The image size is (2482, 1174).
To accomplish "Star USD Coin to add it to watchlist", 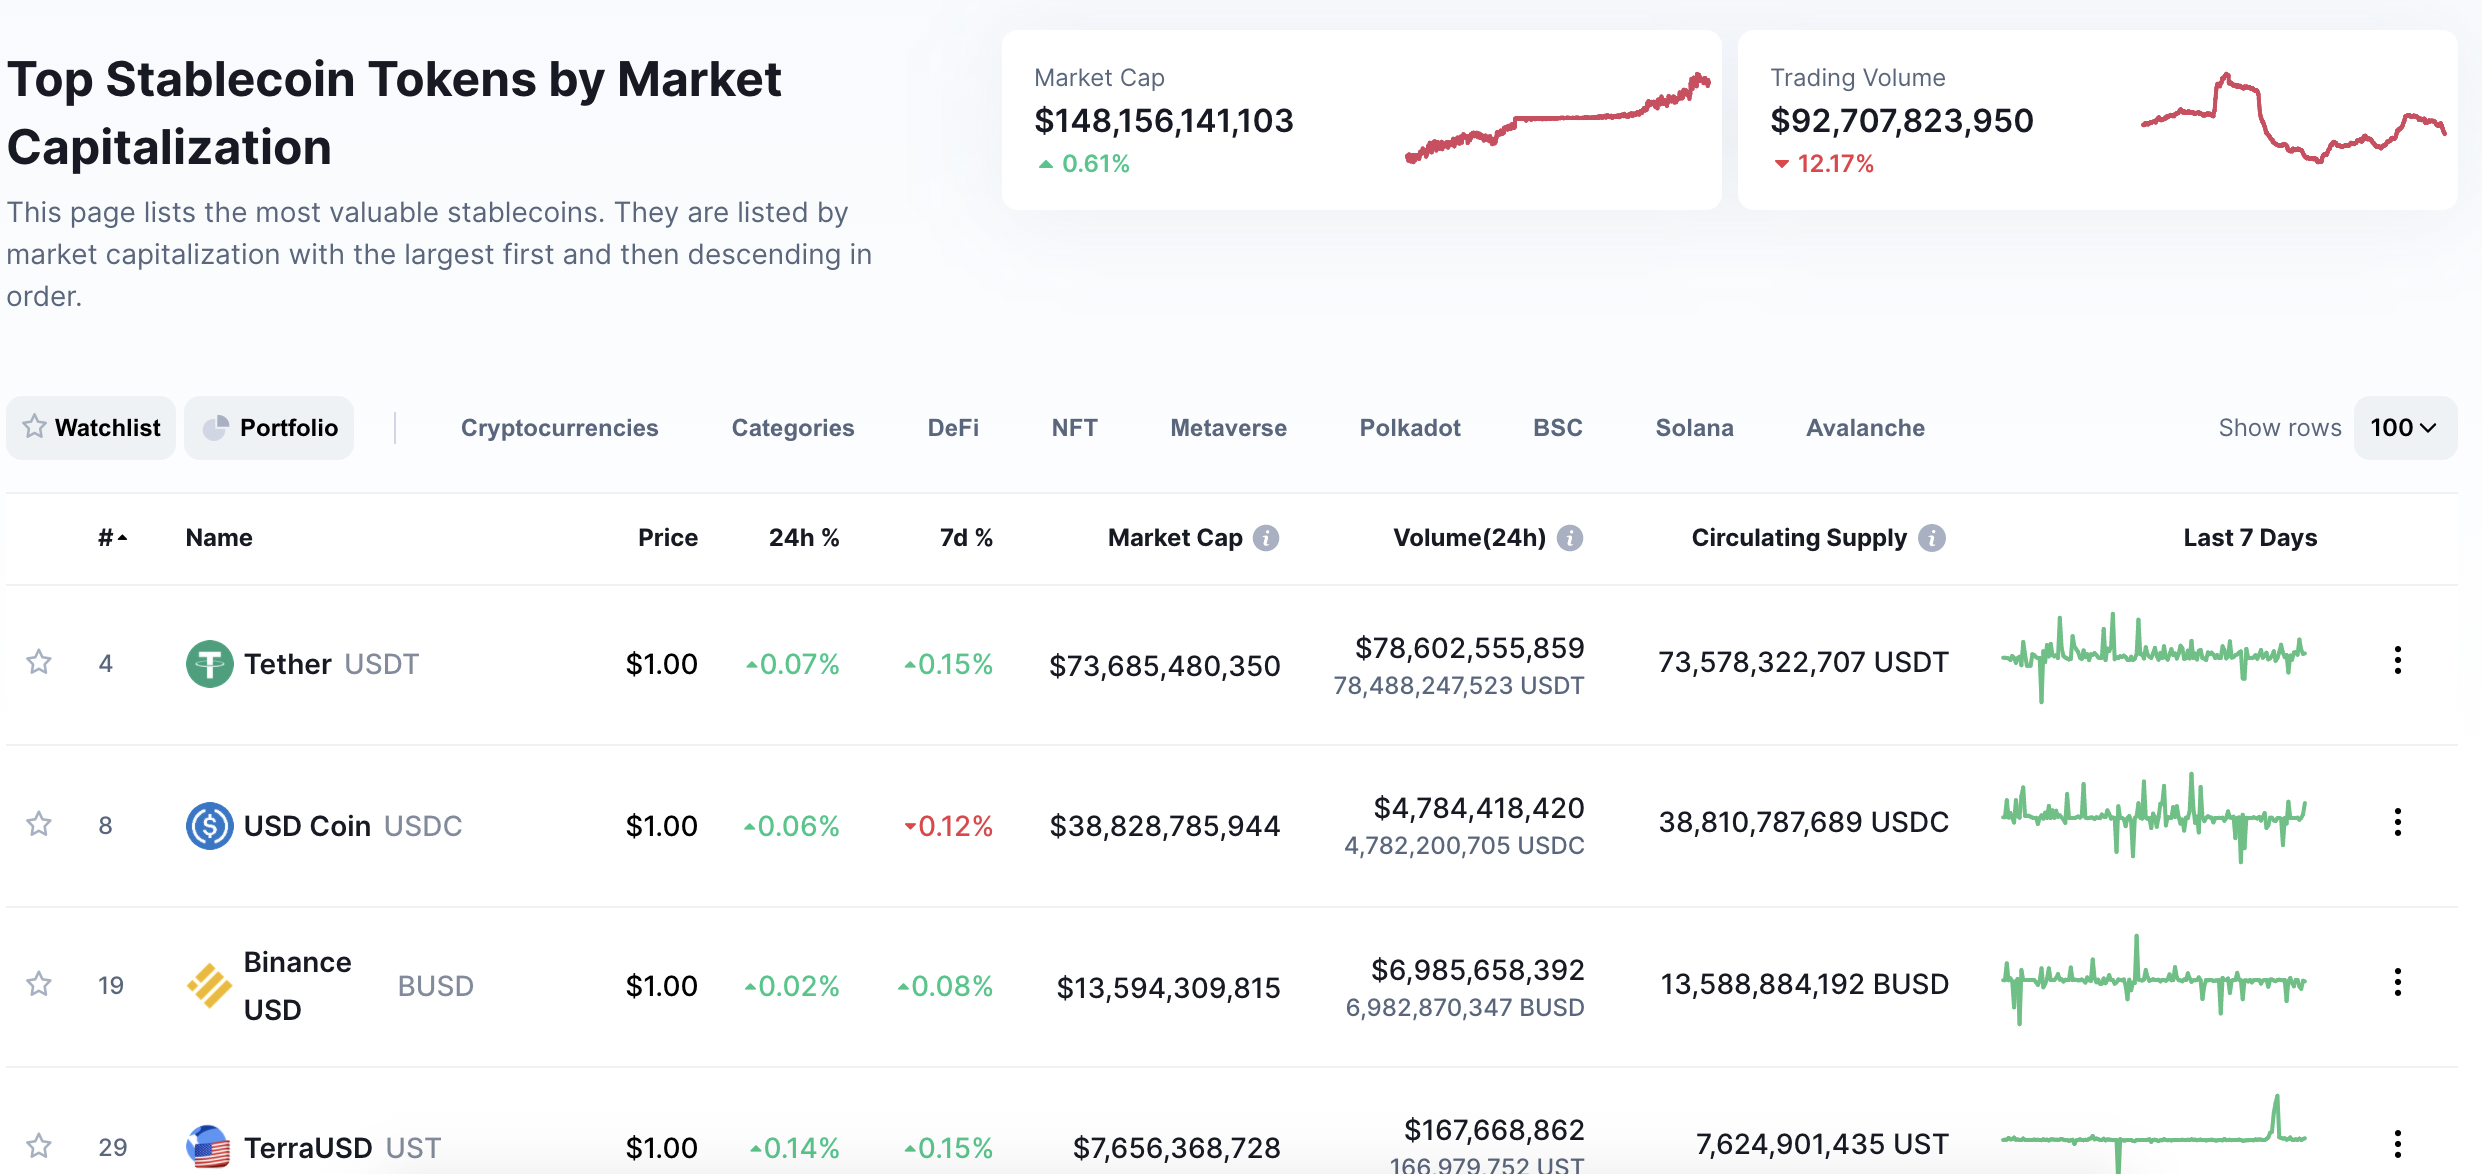I will [39, 824].
